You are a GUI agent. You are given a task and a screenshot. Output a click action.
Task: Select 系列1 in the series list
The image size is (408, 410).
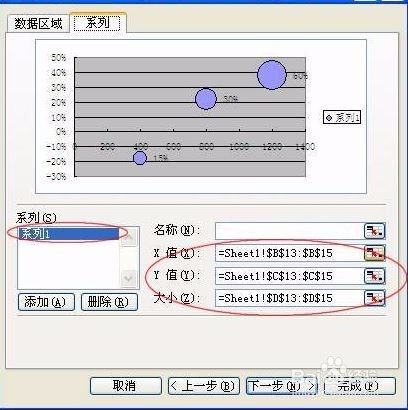69,233
